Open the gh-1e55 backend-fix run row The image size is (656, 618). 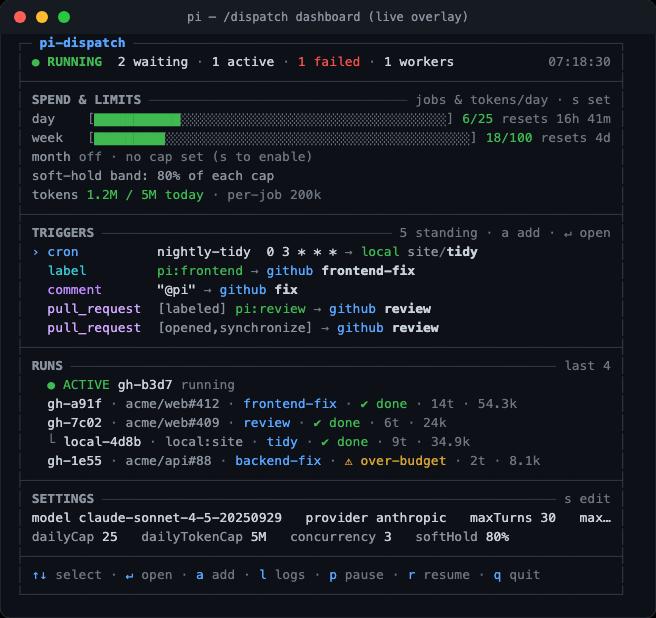click(294, 461)
